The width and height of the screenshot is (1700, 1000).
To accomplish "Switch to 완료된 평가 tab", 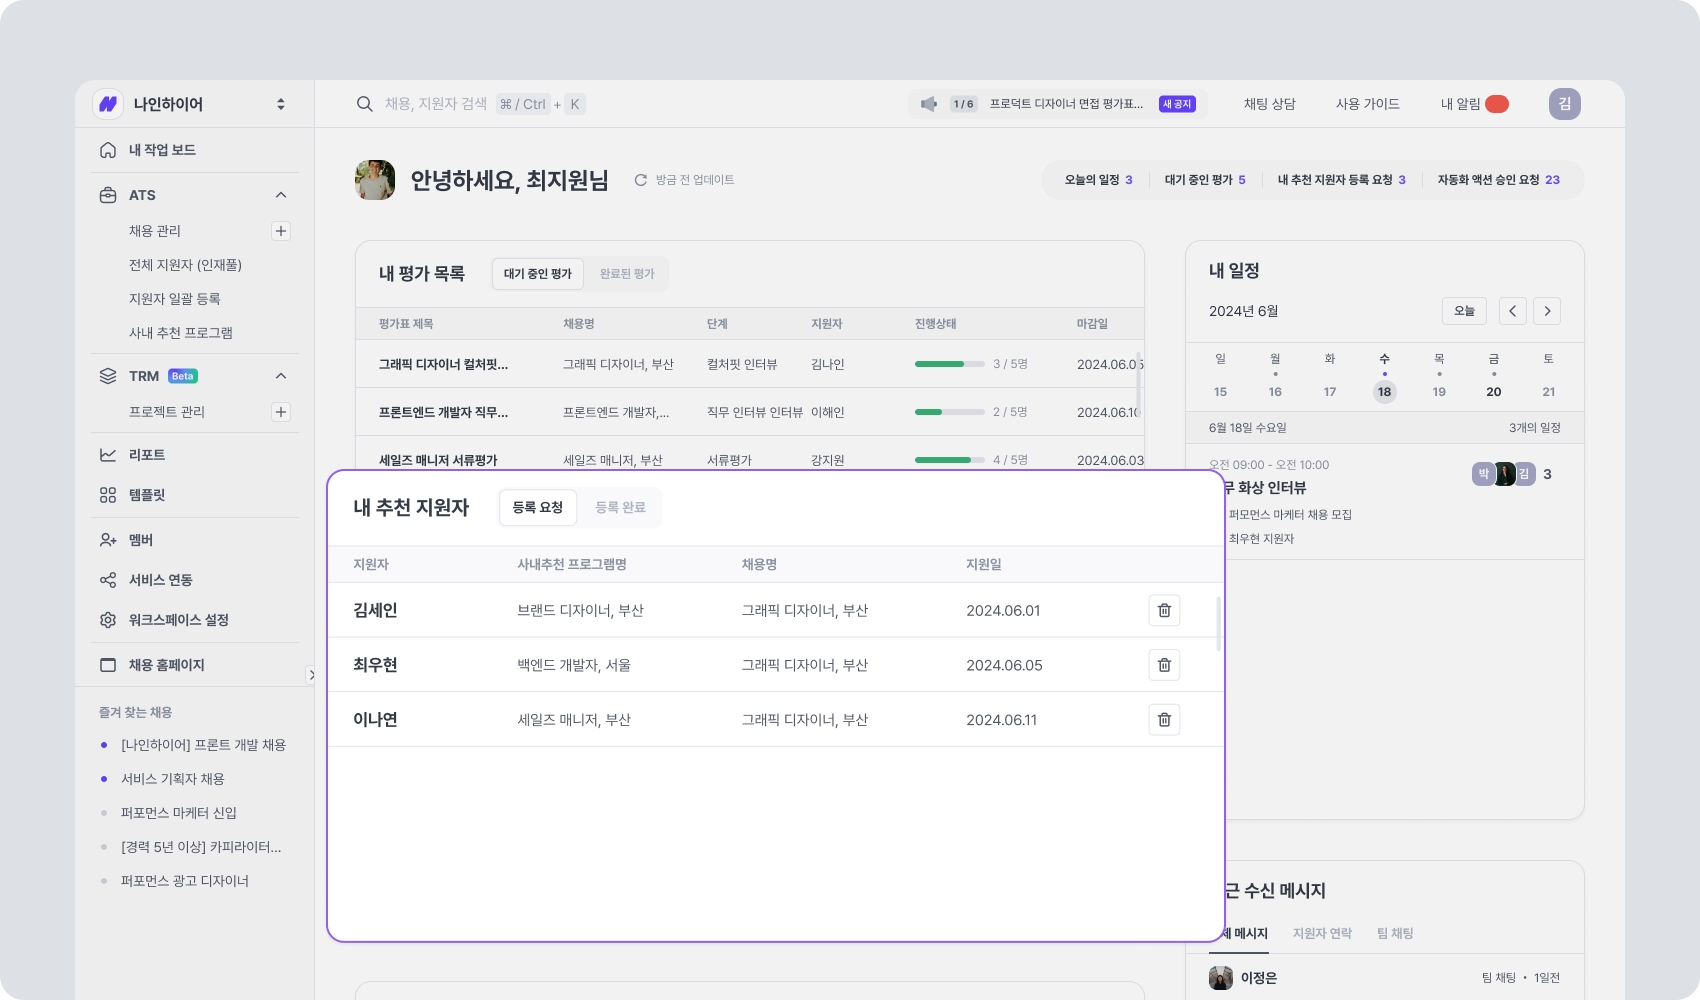I will click(627, 274).
